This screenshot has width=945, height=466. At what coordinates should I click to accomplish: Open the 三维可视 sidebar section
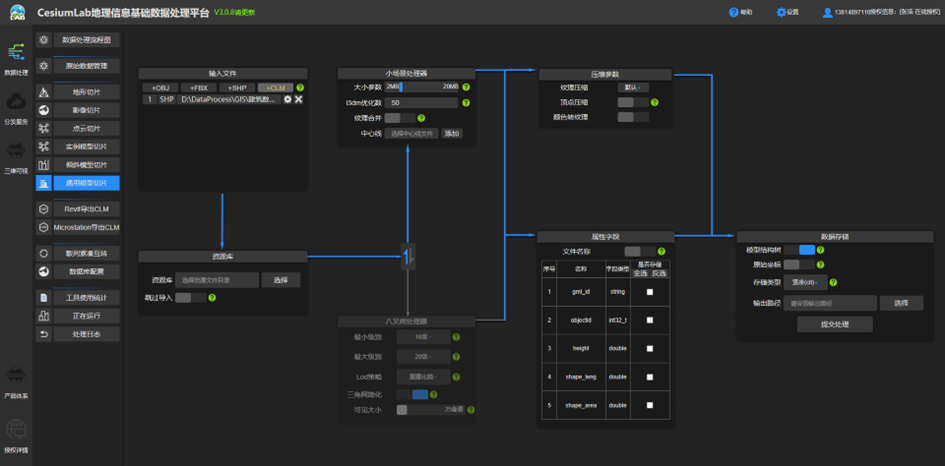16,158
